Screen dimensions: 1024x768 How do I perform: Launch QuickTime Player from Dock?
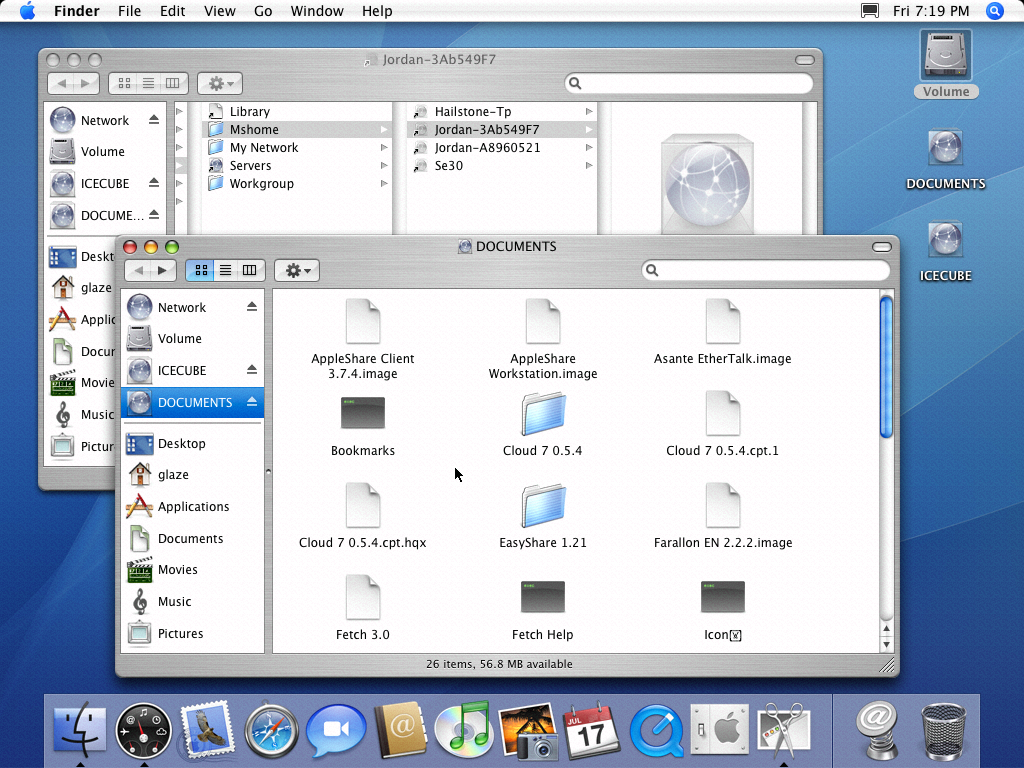coord(656,730)
